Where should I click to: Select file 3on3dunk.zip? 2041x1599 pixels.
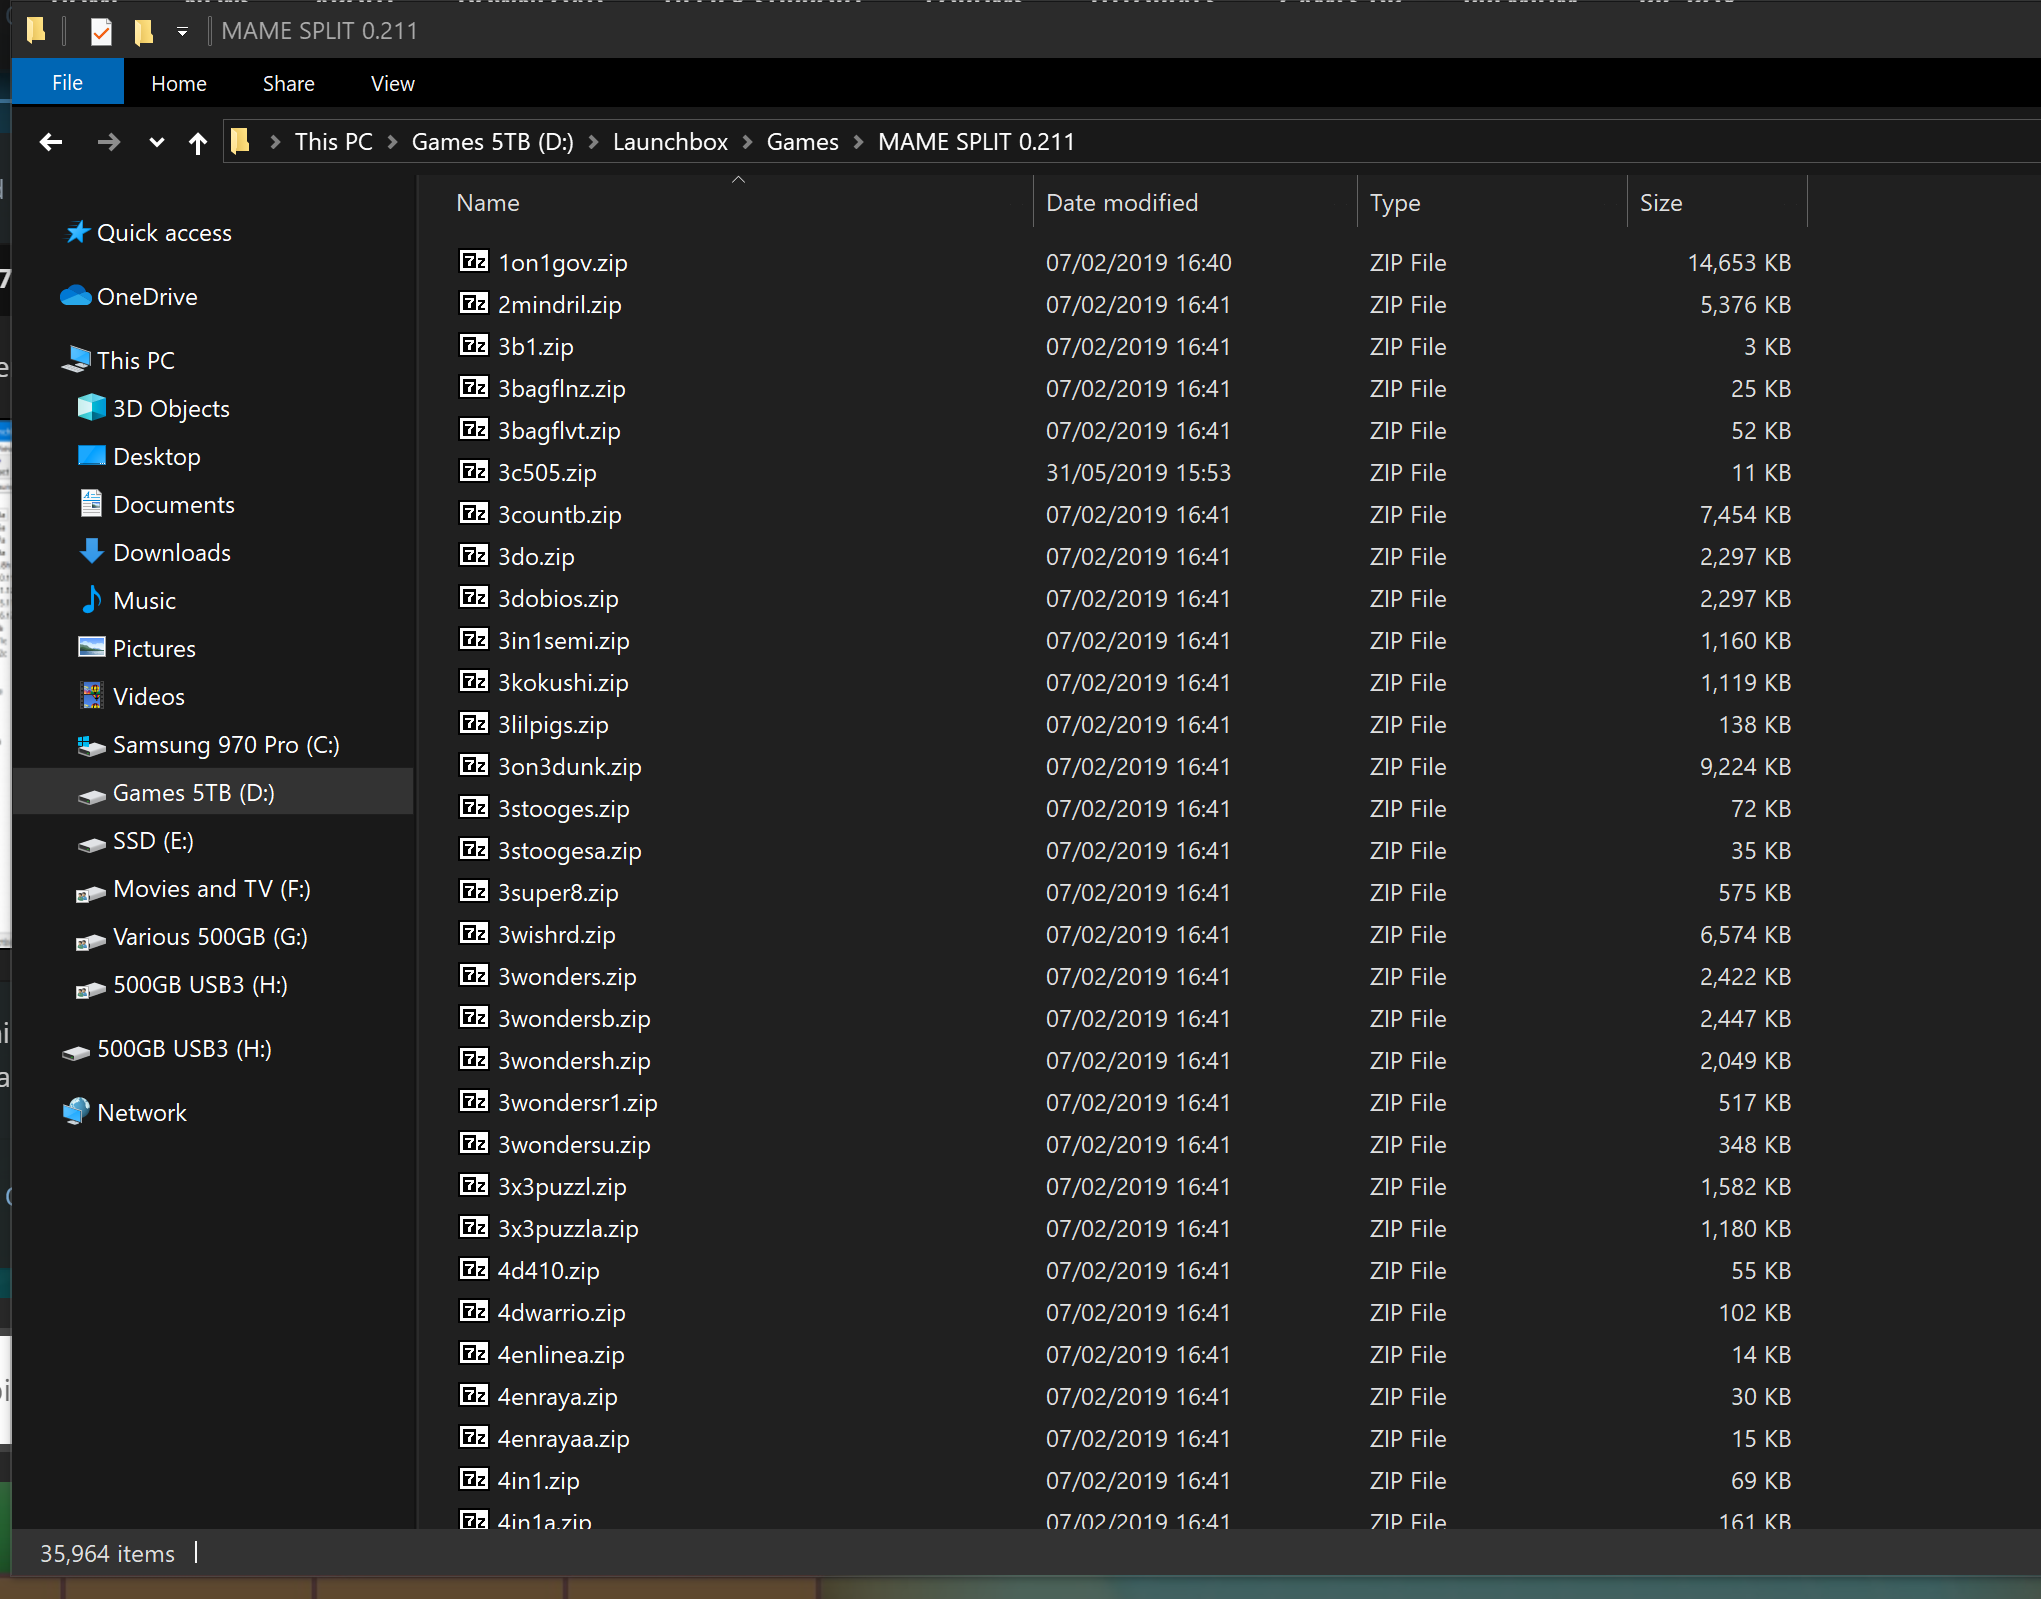pos(570,767)
